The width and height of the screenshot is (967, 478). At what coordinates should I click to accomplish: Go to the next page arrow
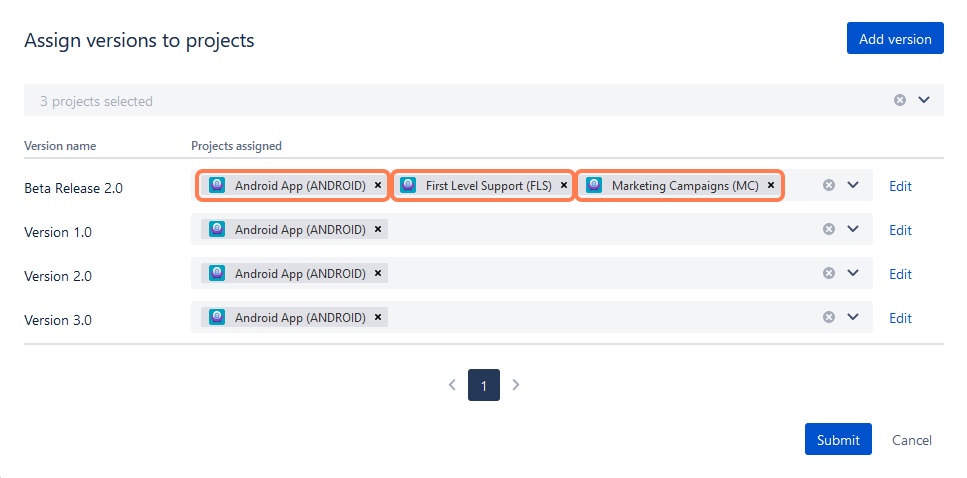tap(516, 385)
